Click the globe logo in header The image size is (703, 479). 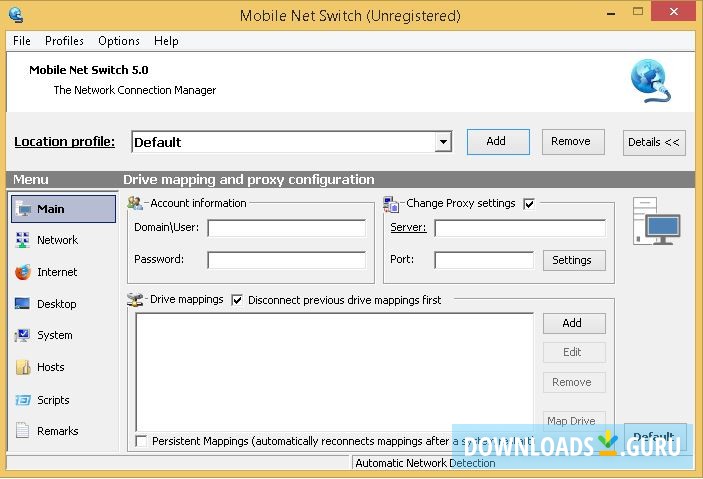click(651, 81)
